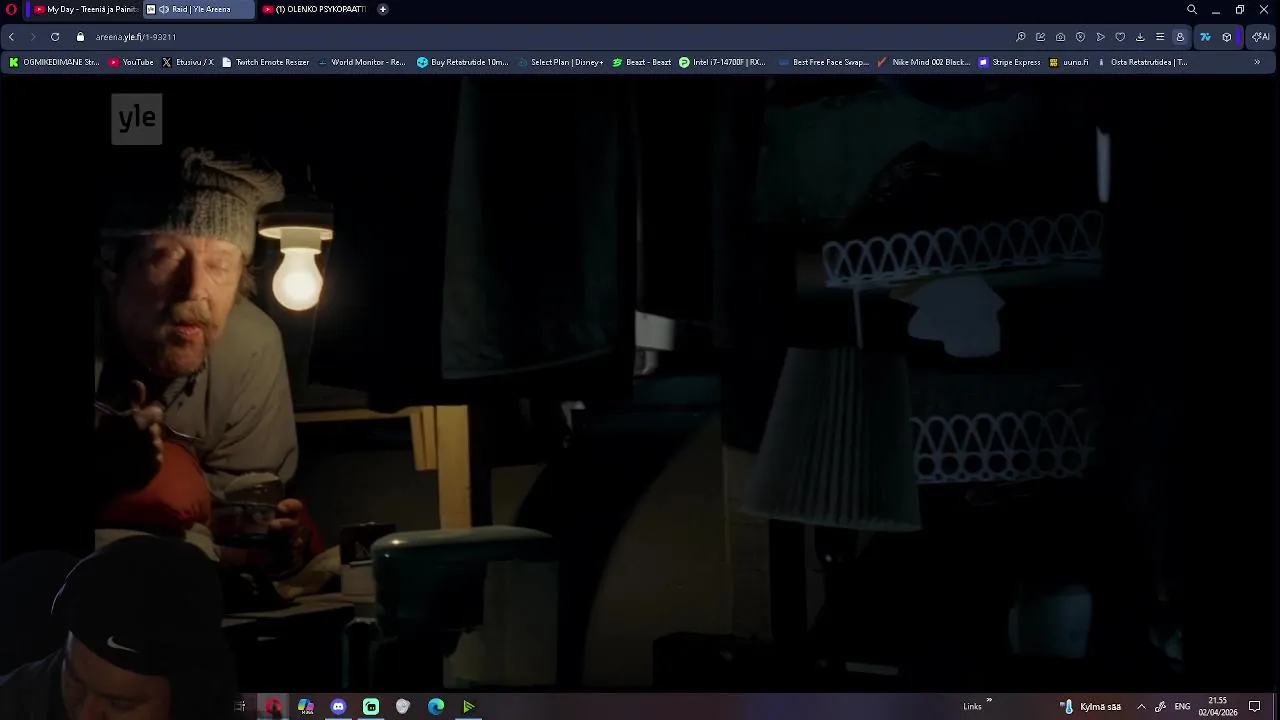Take a snapshot with the camera icon
Viewport: 1280px width, 720px height.
pyautogui.click(x=1060, y=37)
